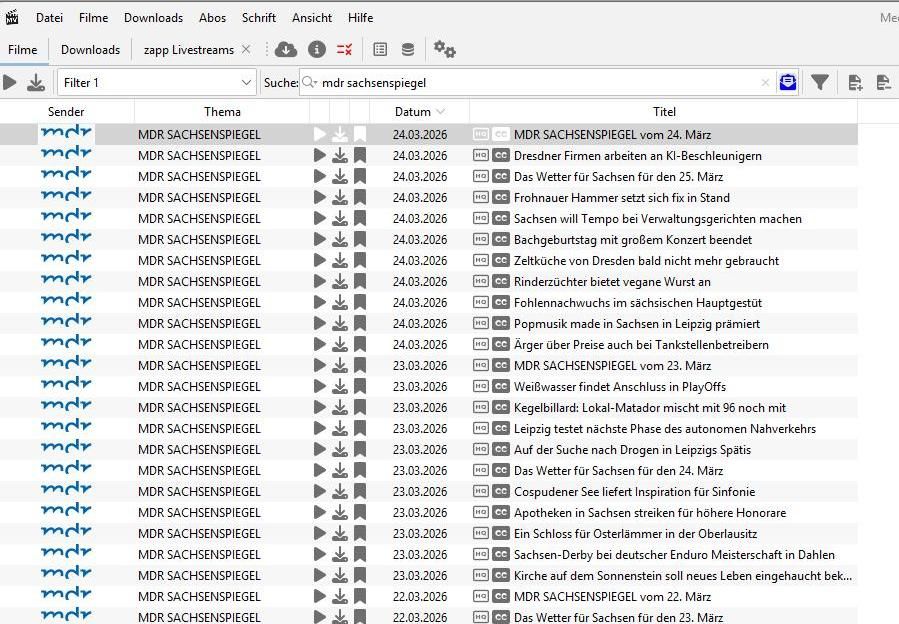Open the Filter 1 dropdown
This screenshot has width=899, height=624.
tap(157, 83)
